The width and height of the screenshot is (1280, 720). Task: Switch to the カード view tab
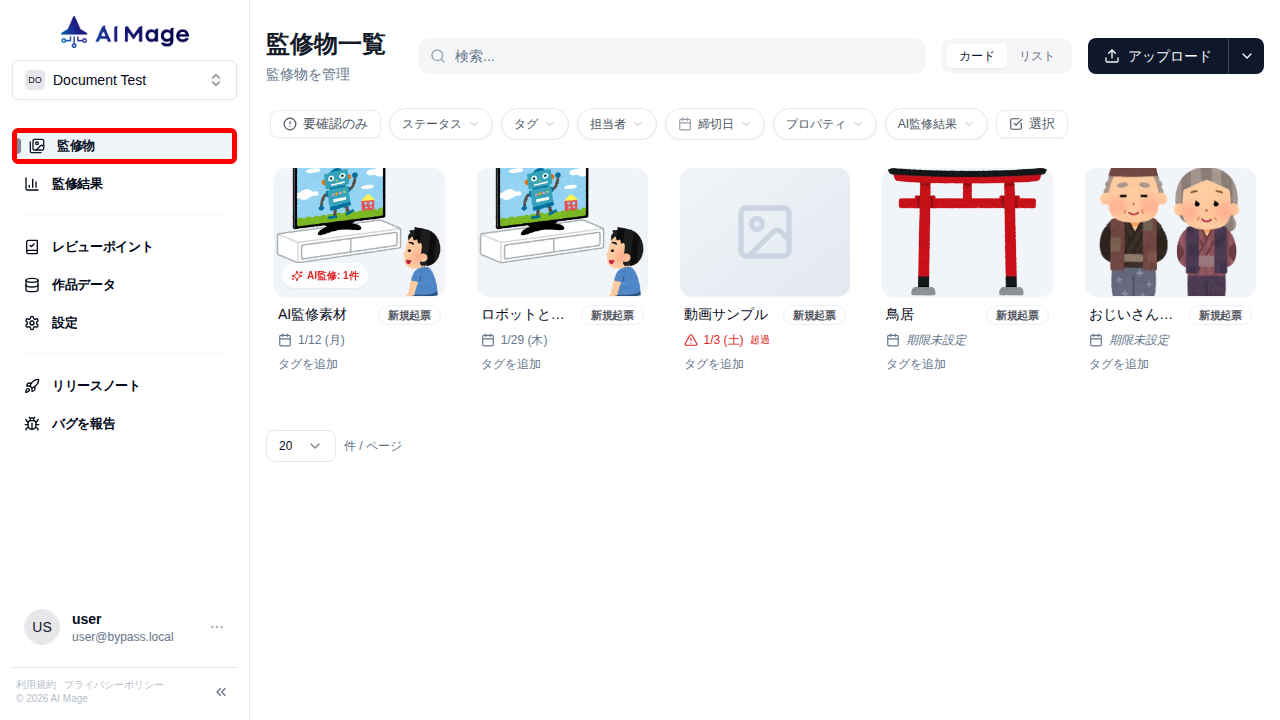(975, 56)
